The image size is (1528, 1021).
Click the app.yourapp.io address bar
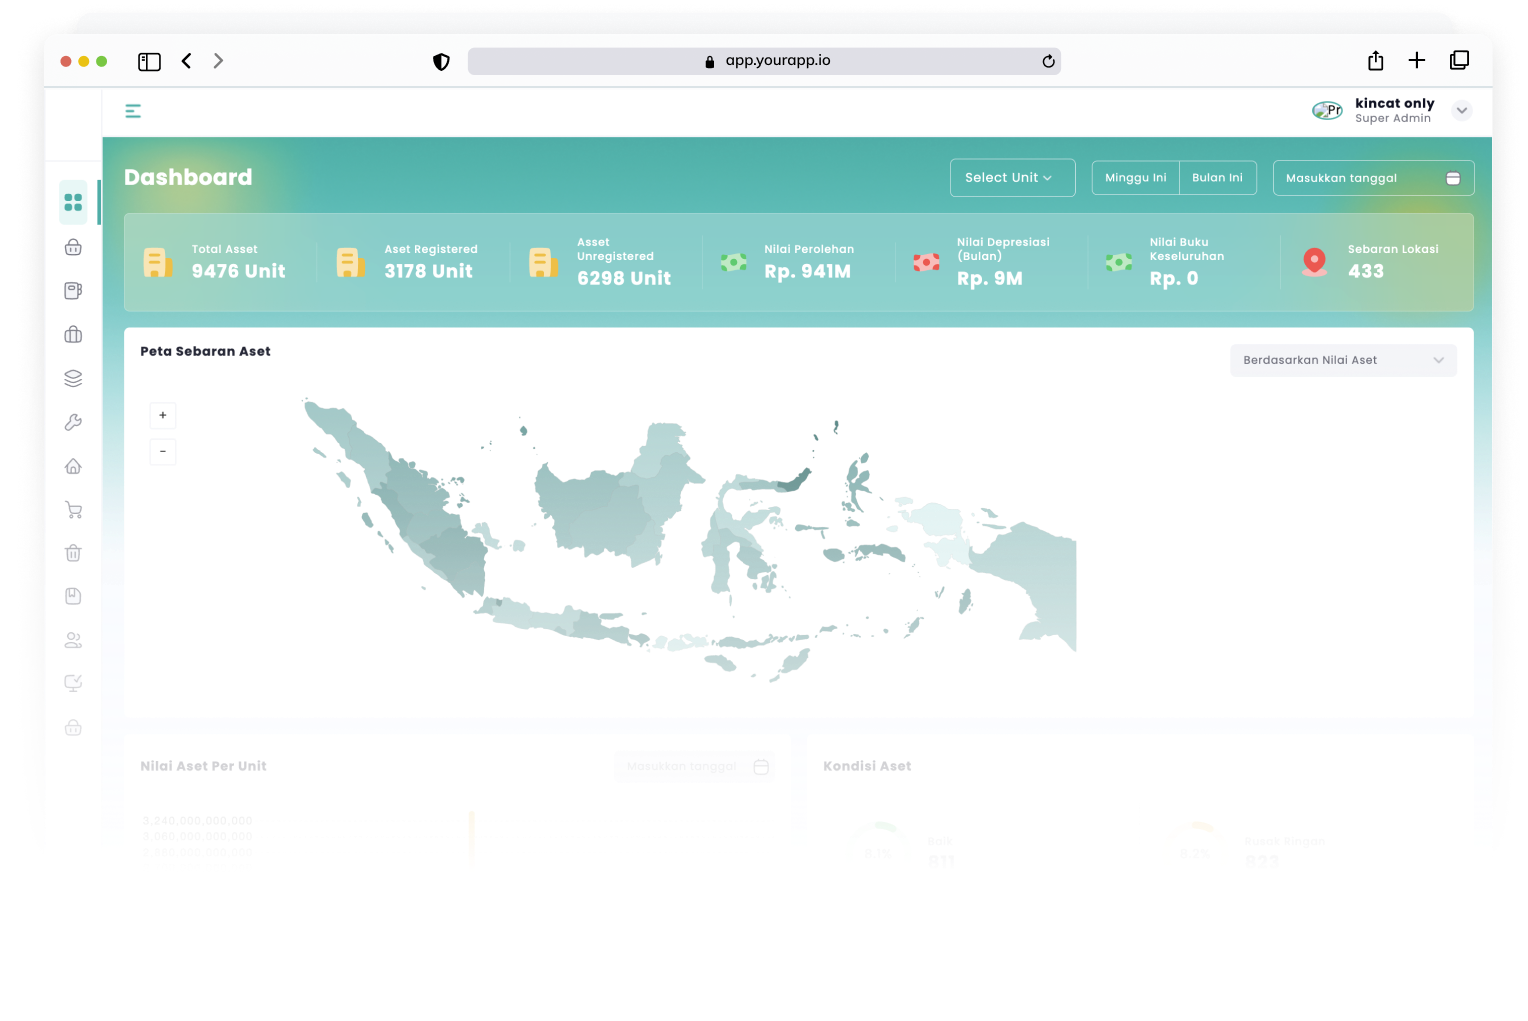pyautogui.click(x=764, y=61)
